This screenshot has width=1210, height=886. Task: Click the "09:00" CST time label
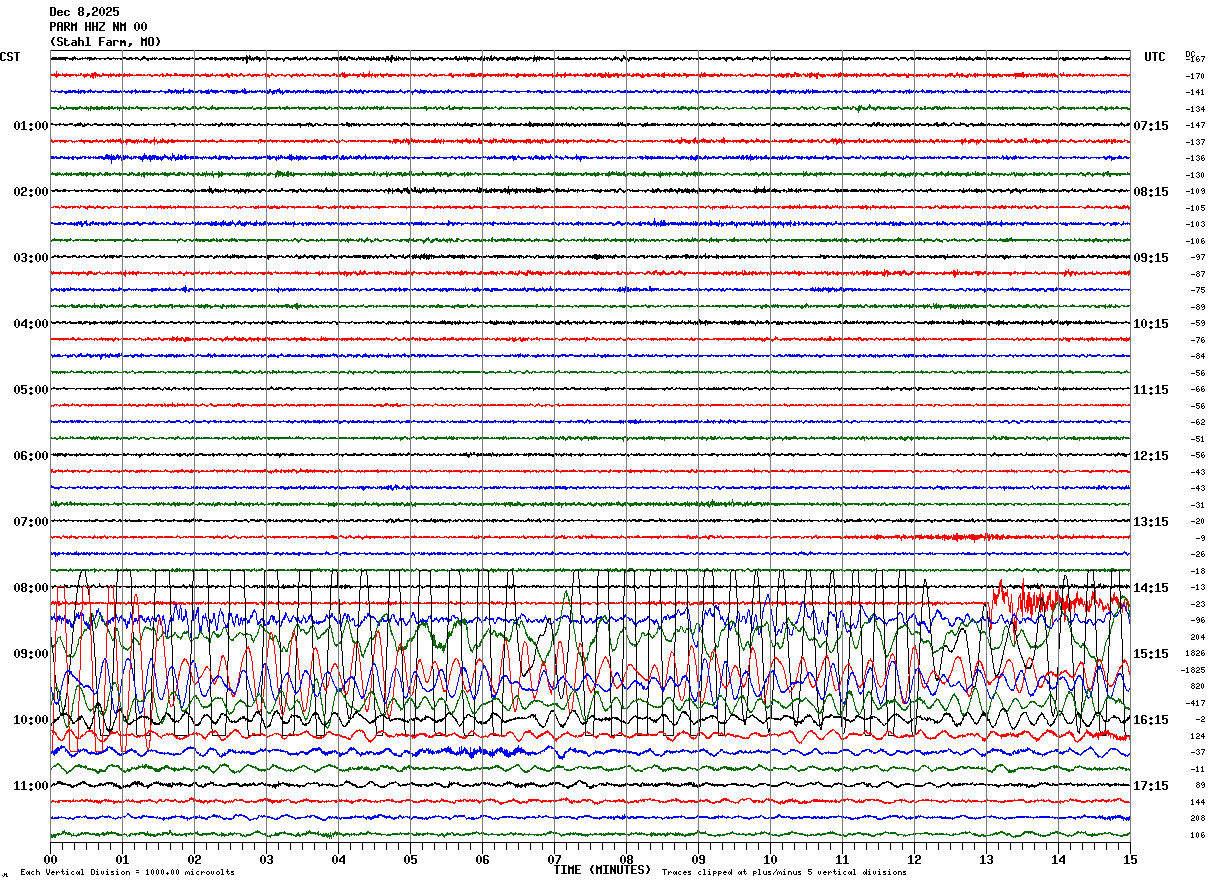click(31, 654)
